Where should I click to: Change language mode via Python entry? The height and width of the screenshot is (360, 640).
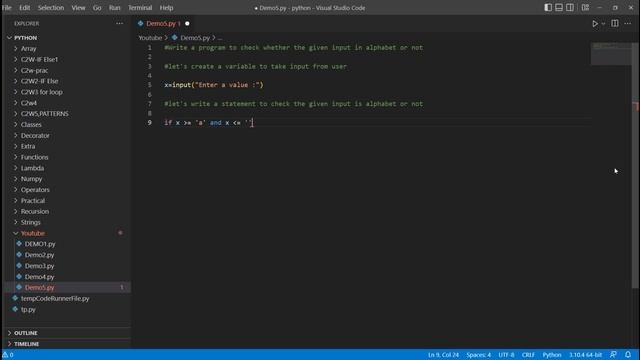(552, 355)
